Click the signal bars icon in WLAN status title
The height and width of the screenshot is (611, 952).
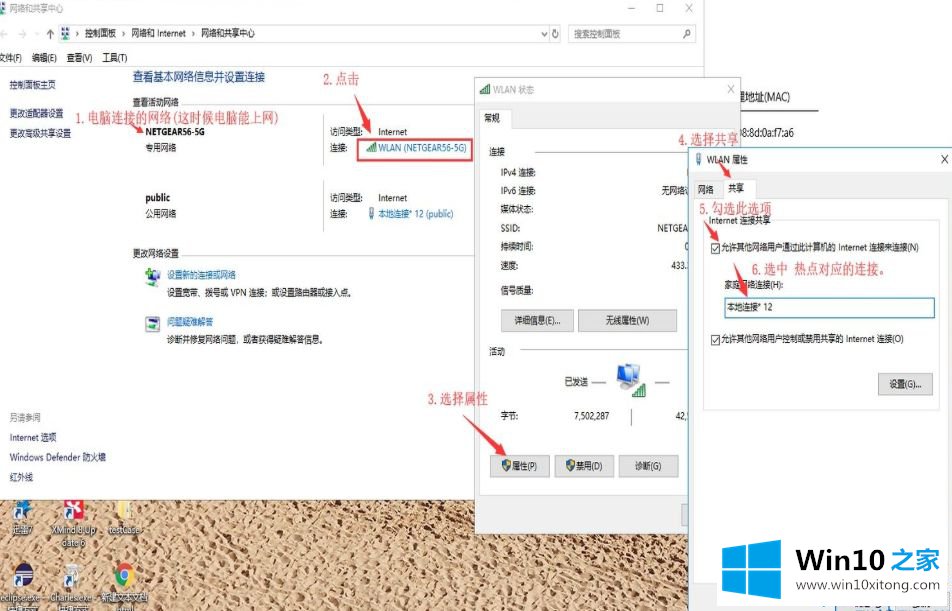[x=484, y=89]
